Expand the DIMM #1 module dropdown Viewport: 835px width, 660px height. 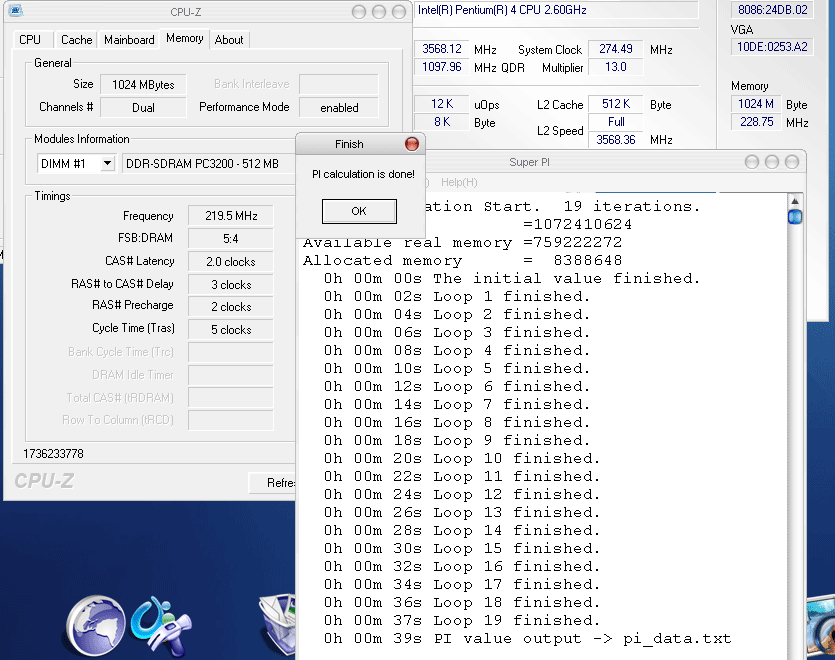(x=108, y=163)
